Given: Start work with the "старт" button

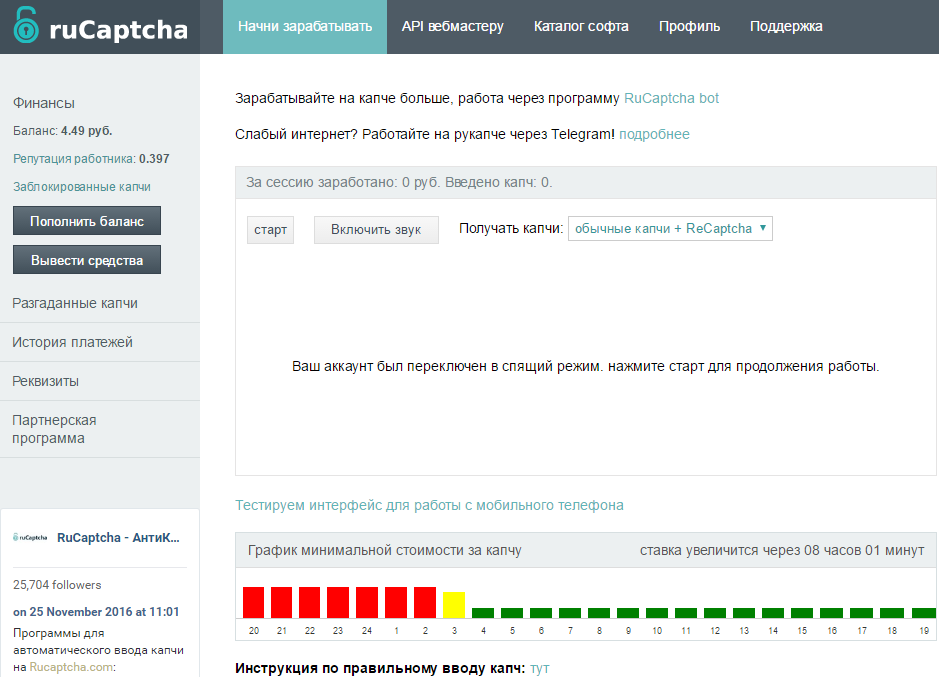Looking at the screenshot, I should pos(270,230).
